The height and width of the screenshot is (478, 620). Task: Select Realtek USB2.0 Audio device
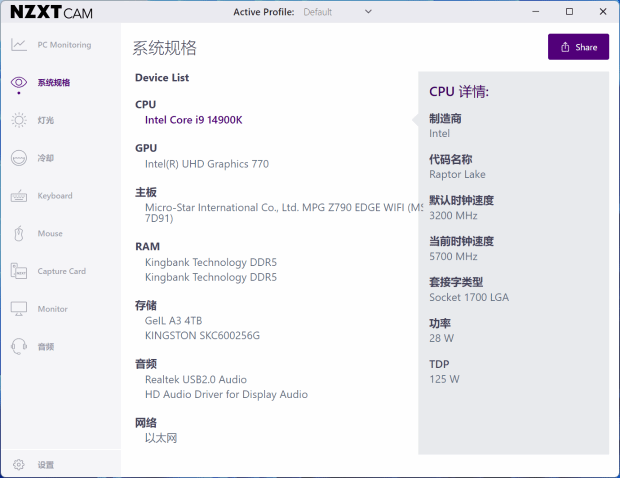pyautogui.click(x=196, y=380)
